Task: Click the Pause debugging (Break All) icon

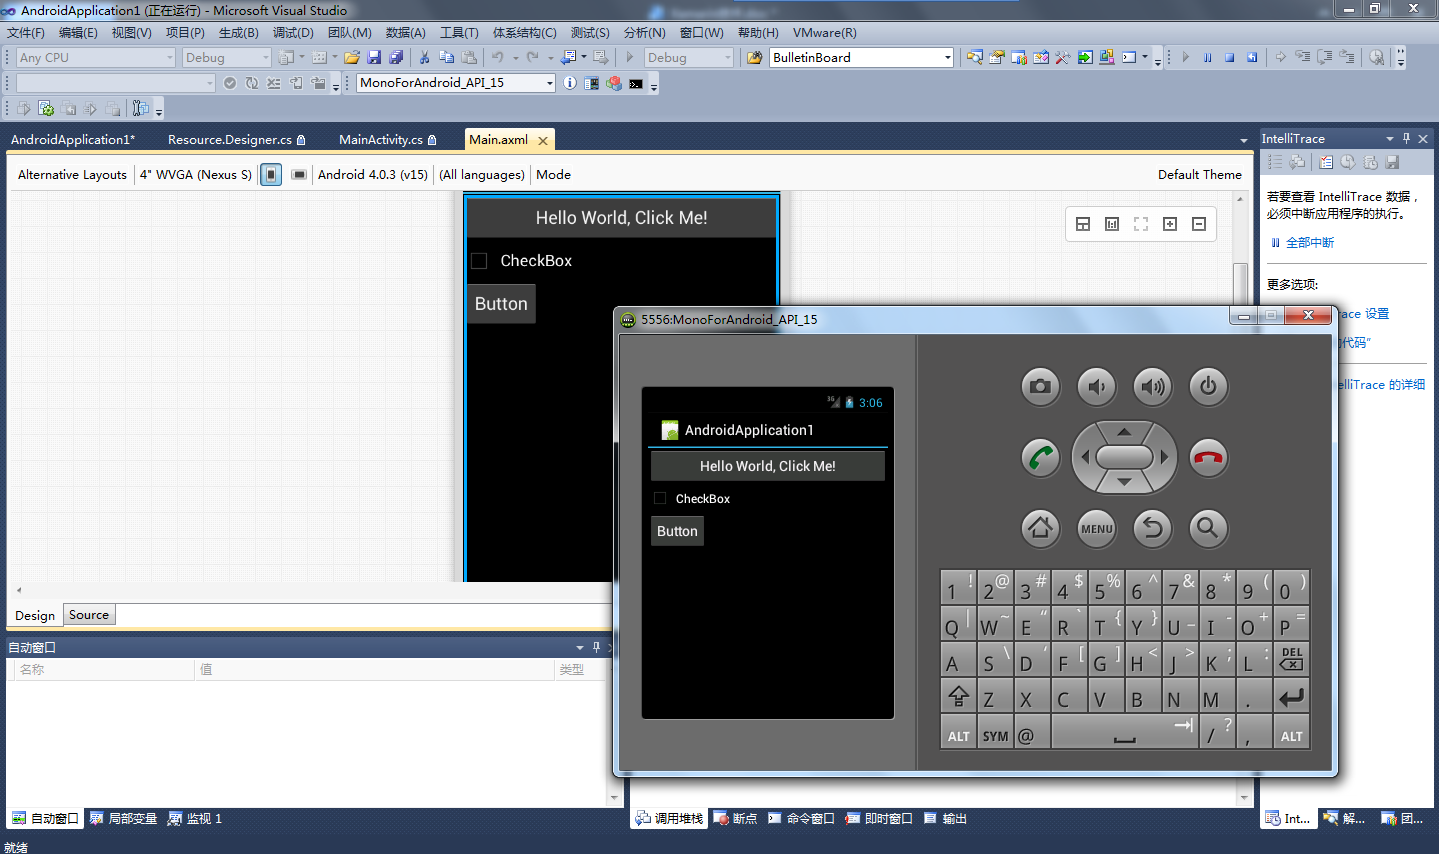Action: tap(1208, 58)
